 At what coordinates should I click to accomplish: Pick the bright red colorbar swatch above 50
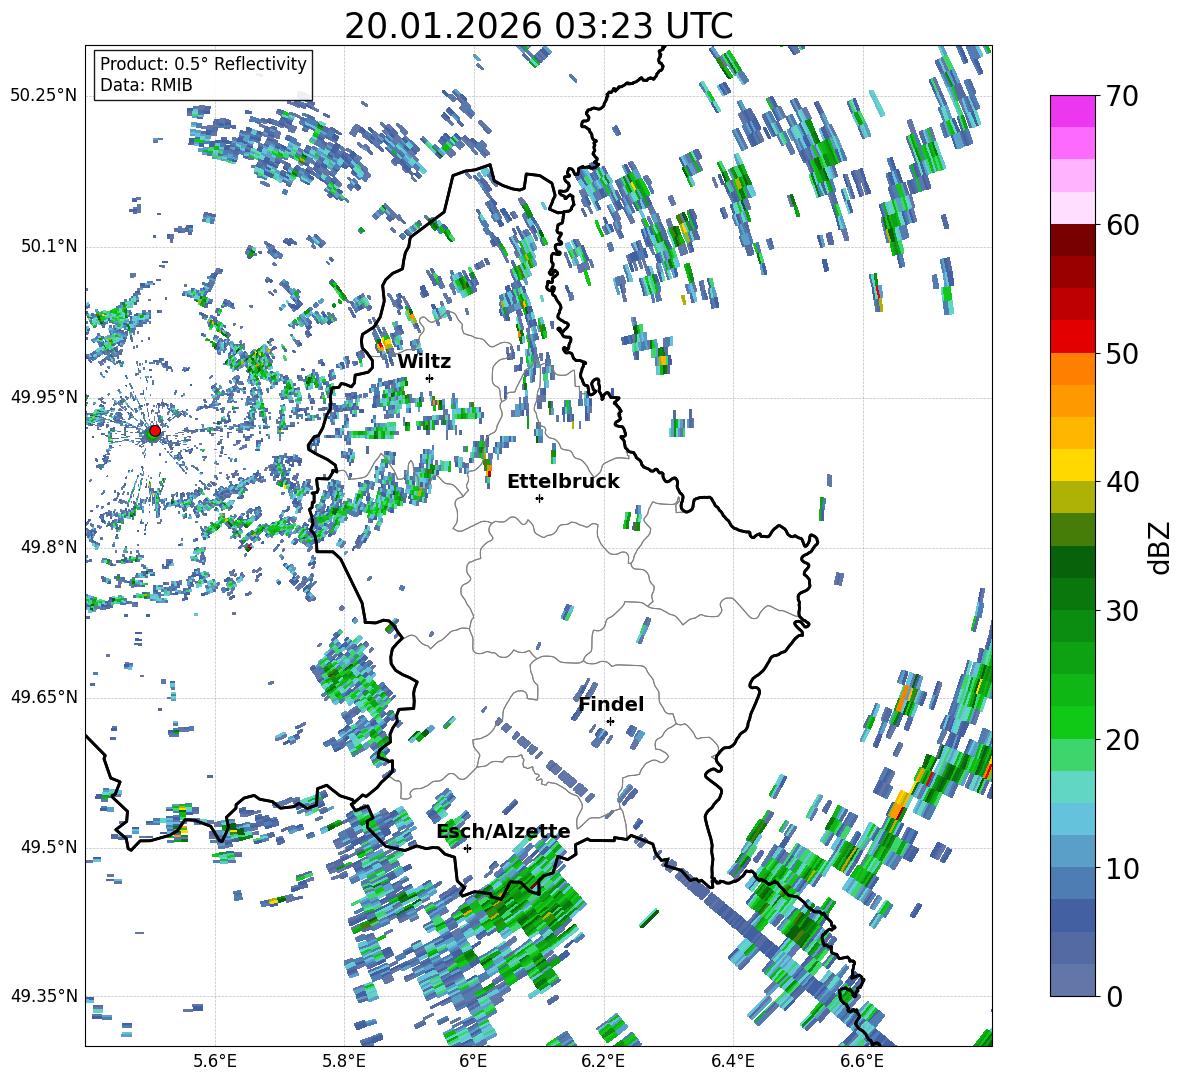(x=1072, y=337)
